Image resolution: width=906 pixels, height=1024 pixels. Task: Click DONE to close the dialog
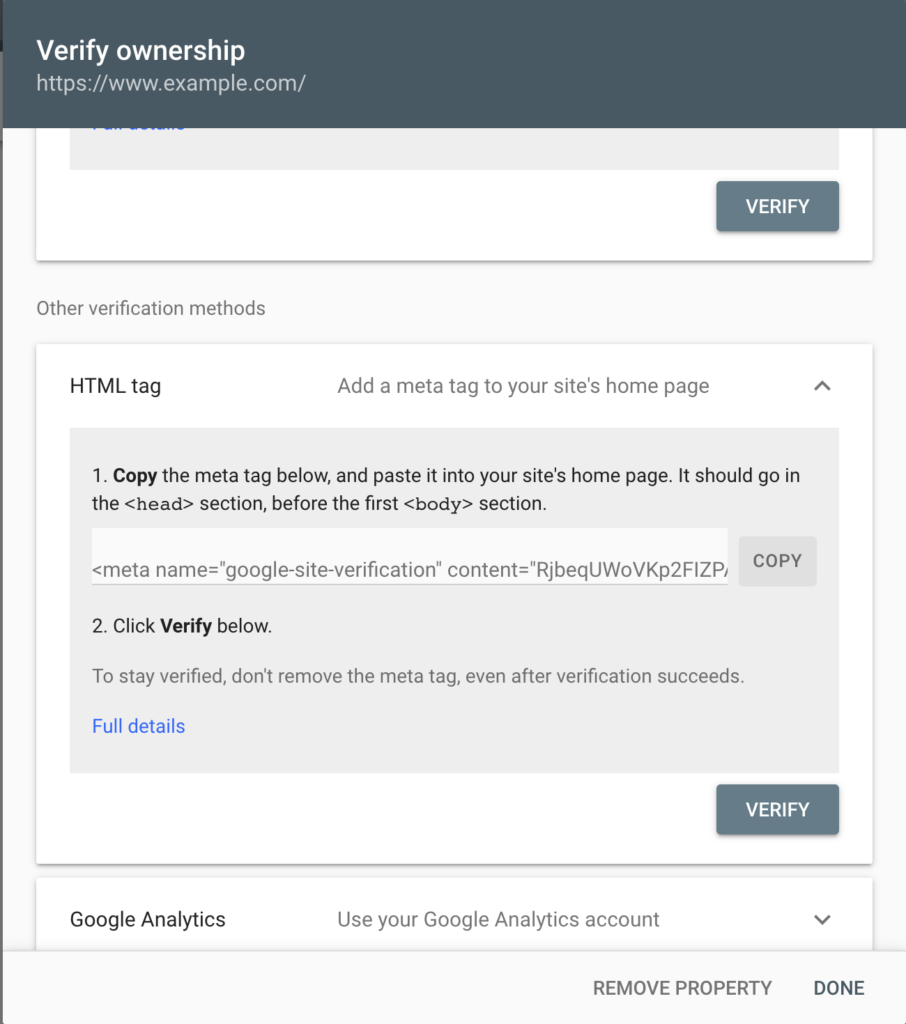[x=838, y=987]
